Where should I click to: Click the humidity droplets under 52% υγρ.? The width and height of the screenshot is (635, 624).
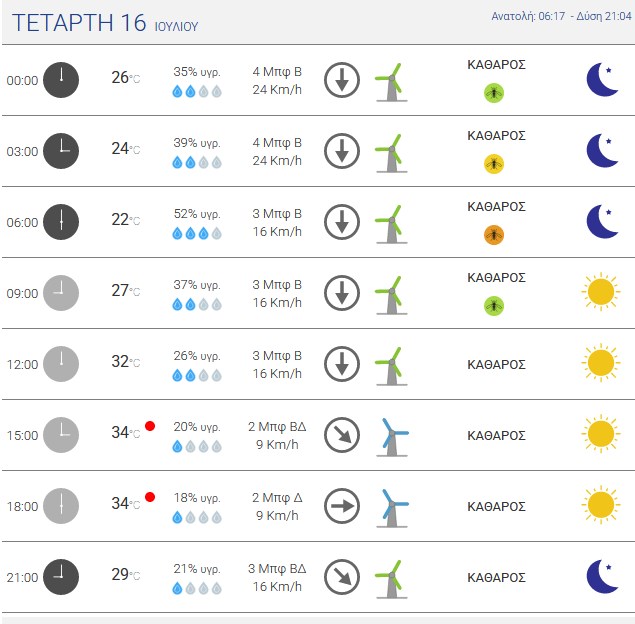(x=197, y=233)
